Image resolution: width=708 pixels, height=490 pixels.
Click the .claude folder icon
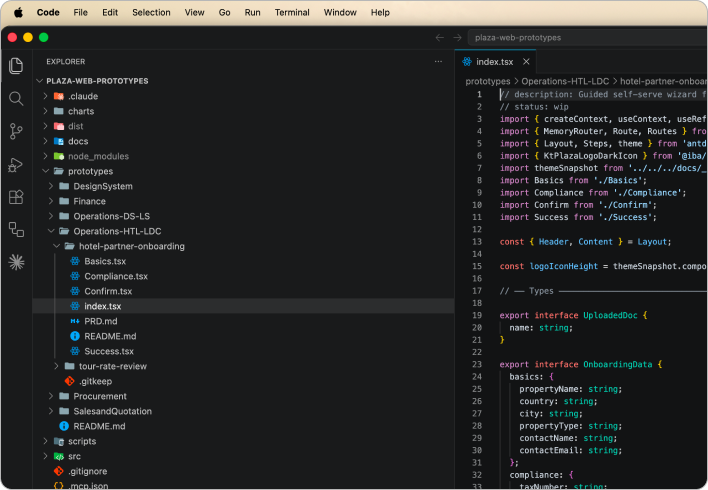point(59,96)
